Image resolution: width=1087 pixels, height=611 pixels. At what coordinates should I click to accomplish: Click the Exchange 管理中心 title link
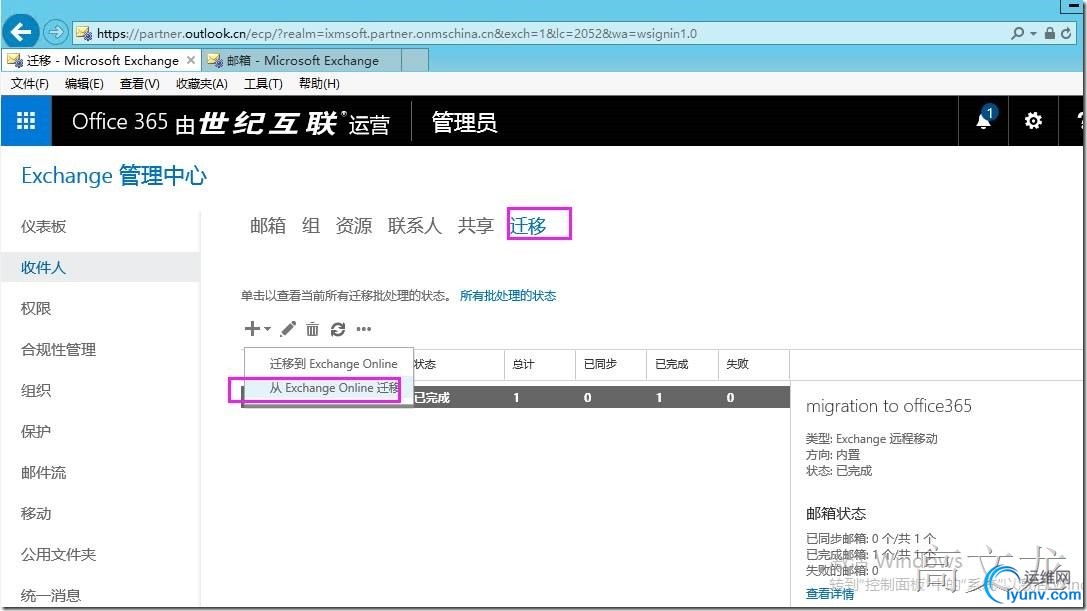click(114, 175)
